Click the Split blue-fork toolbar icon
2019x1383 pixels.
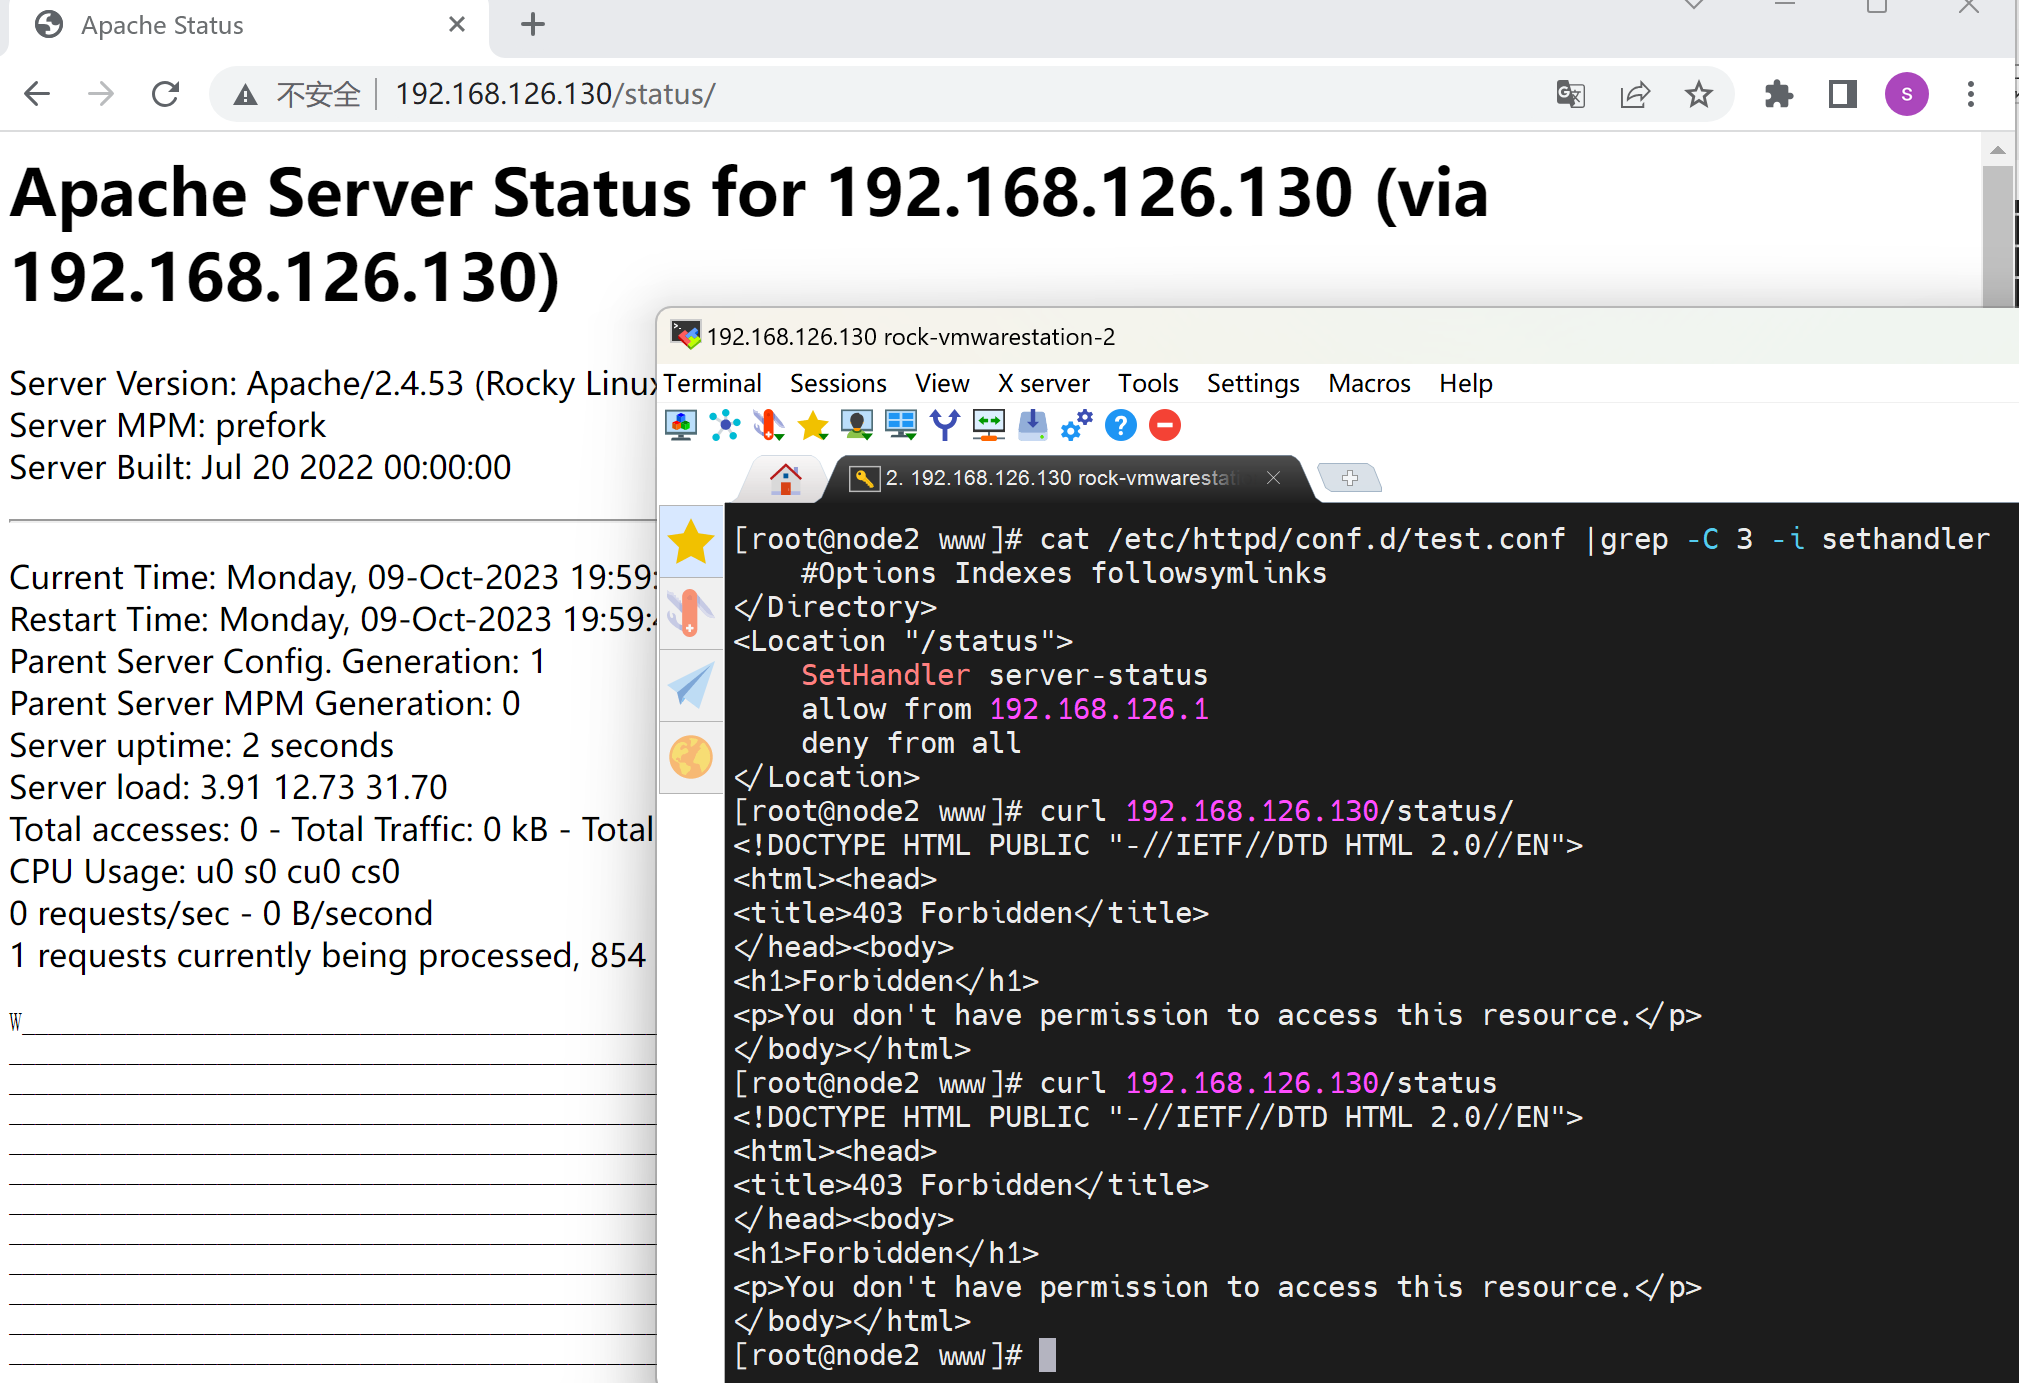pos(944,426)
